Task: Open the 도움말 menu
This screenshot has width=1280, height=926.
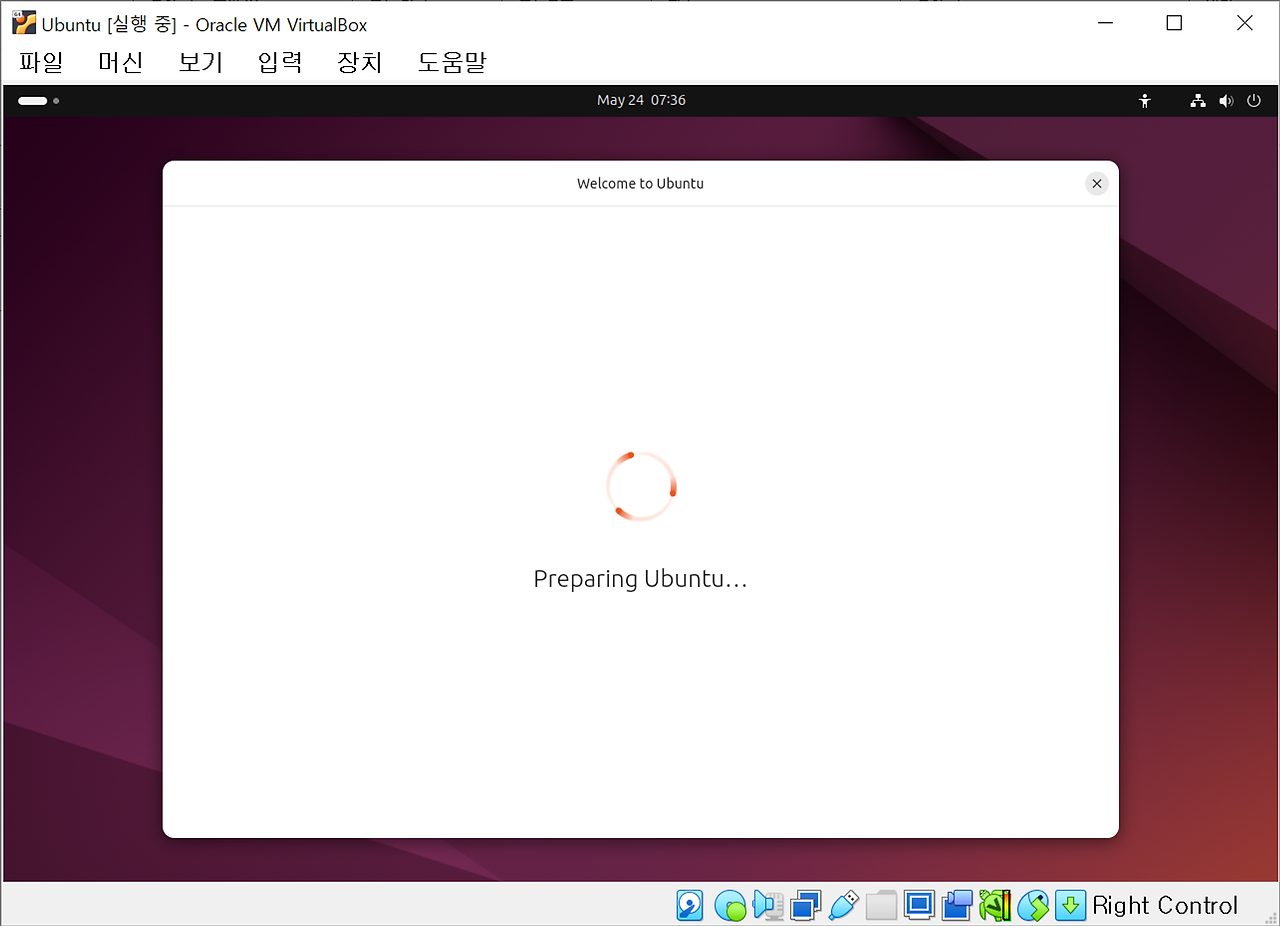Action: coord(452,62)
